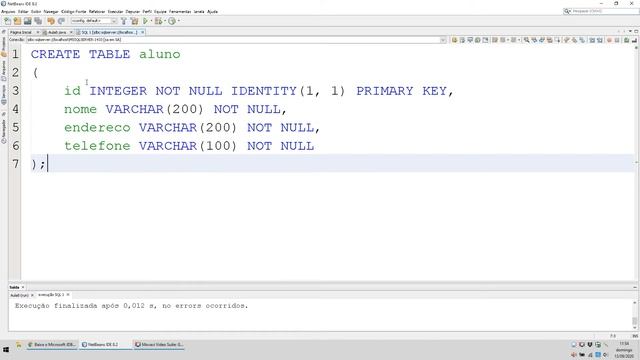Open the Ferramentas menu
The width and height of the screenshot is (640, 360).
click(180, 11)
